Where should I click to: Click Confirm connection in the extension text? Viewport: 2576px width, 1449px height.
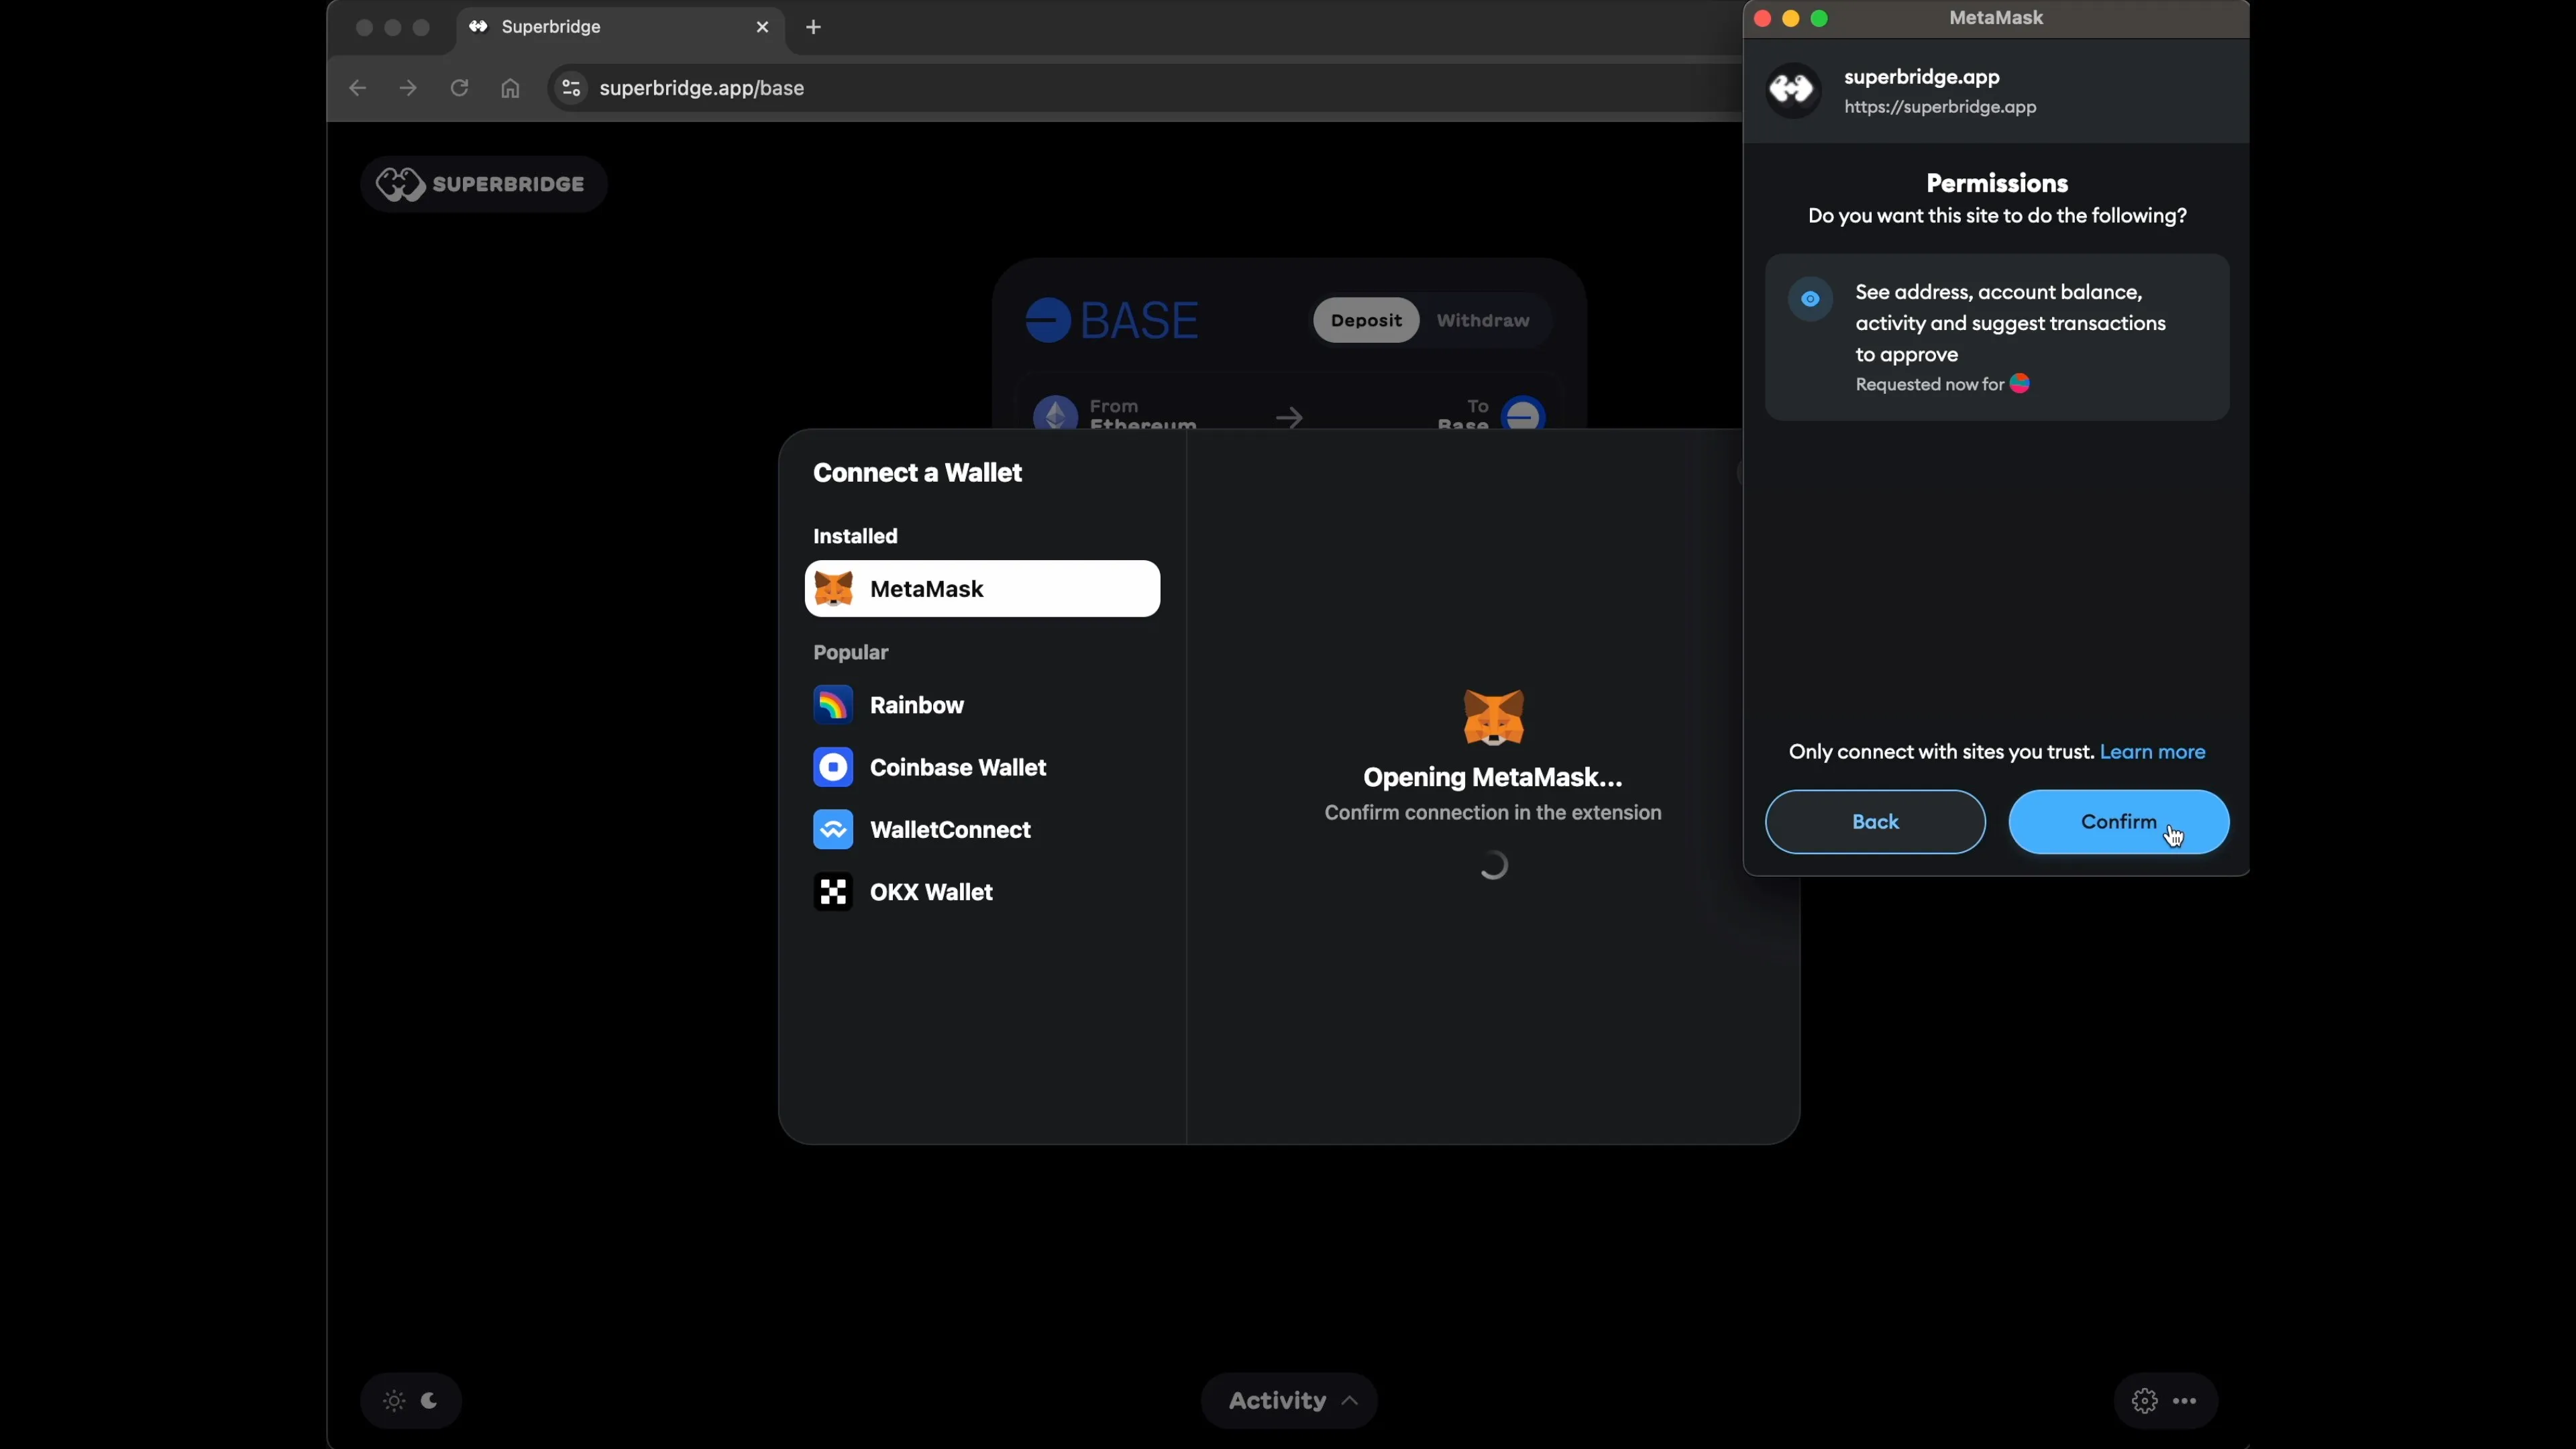(x=1493, y=812)
